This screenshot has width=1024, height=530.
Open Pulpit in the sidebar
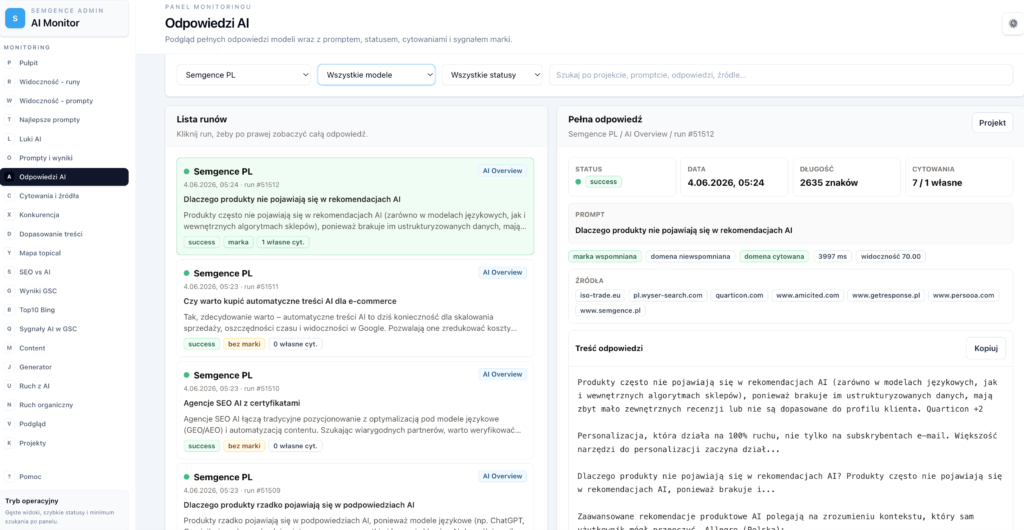(65, 63)
